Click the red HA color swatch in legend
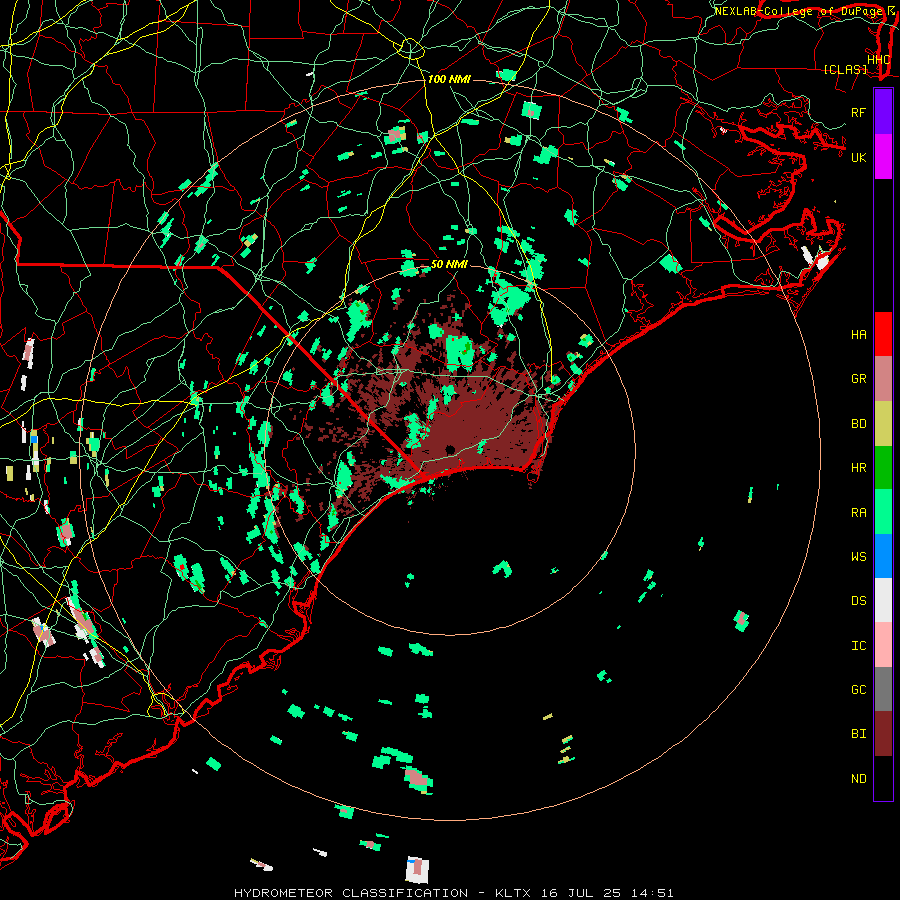900x900 pixels. pos(883,334)
